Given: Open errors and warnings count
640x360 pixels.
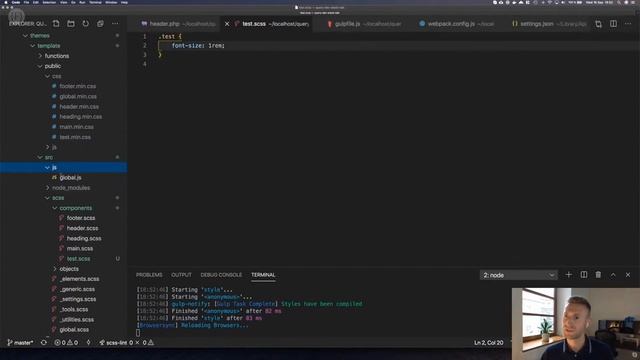Looking at the screenshot, I should pyautogui.click(x=66, y=343).
